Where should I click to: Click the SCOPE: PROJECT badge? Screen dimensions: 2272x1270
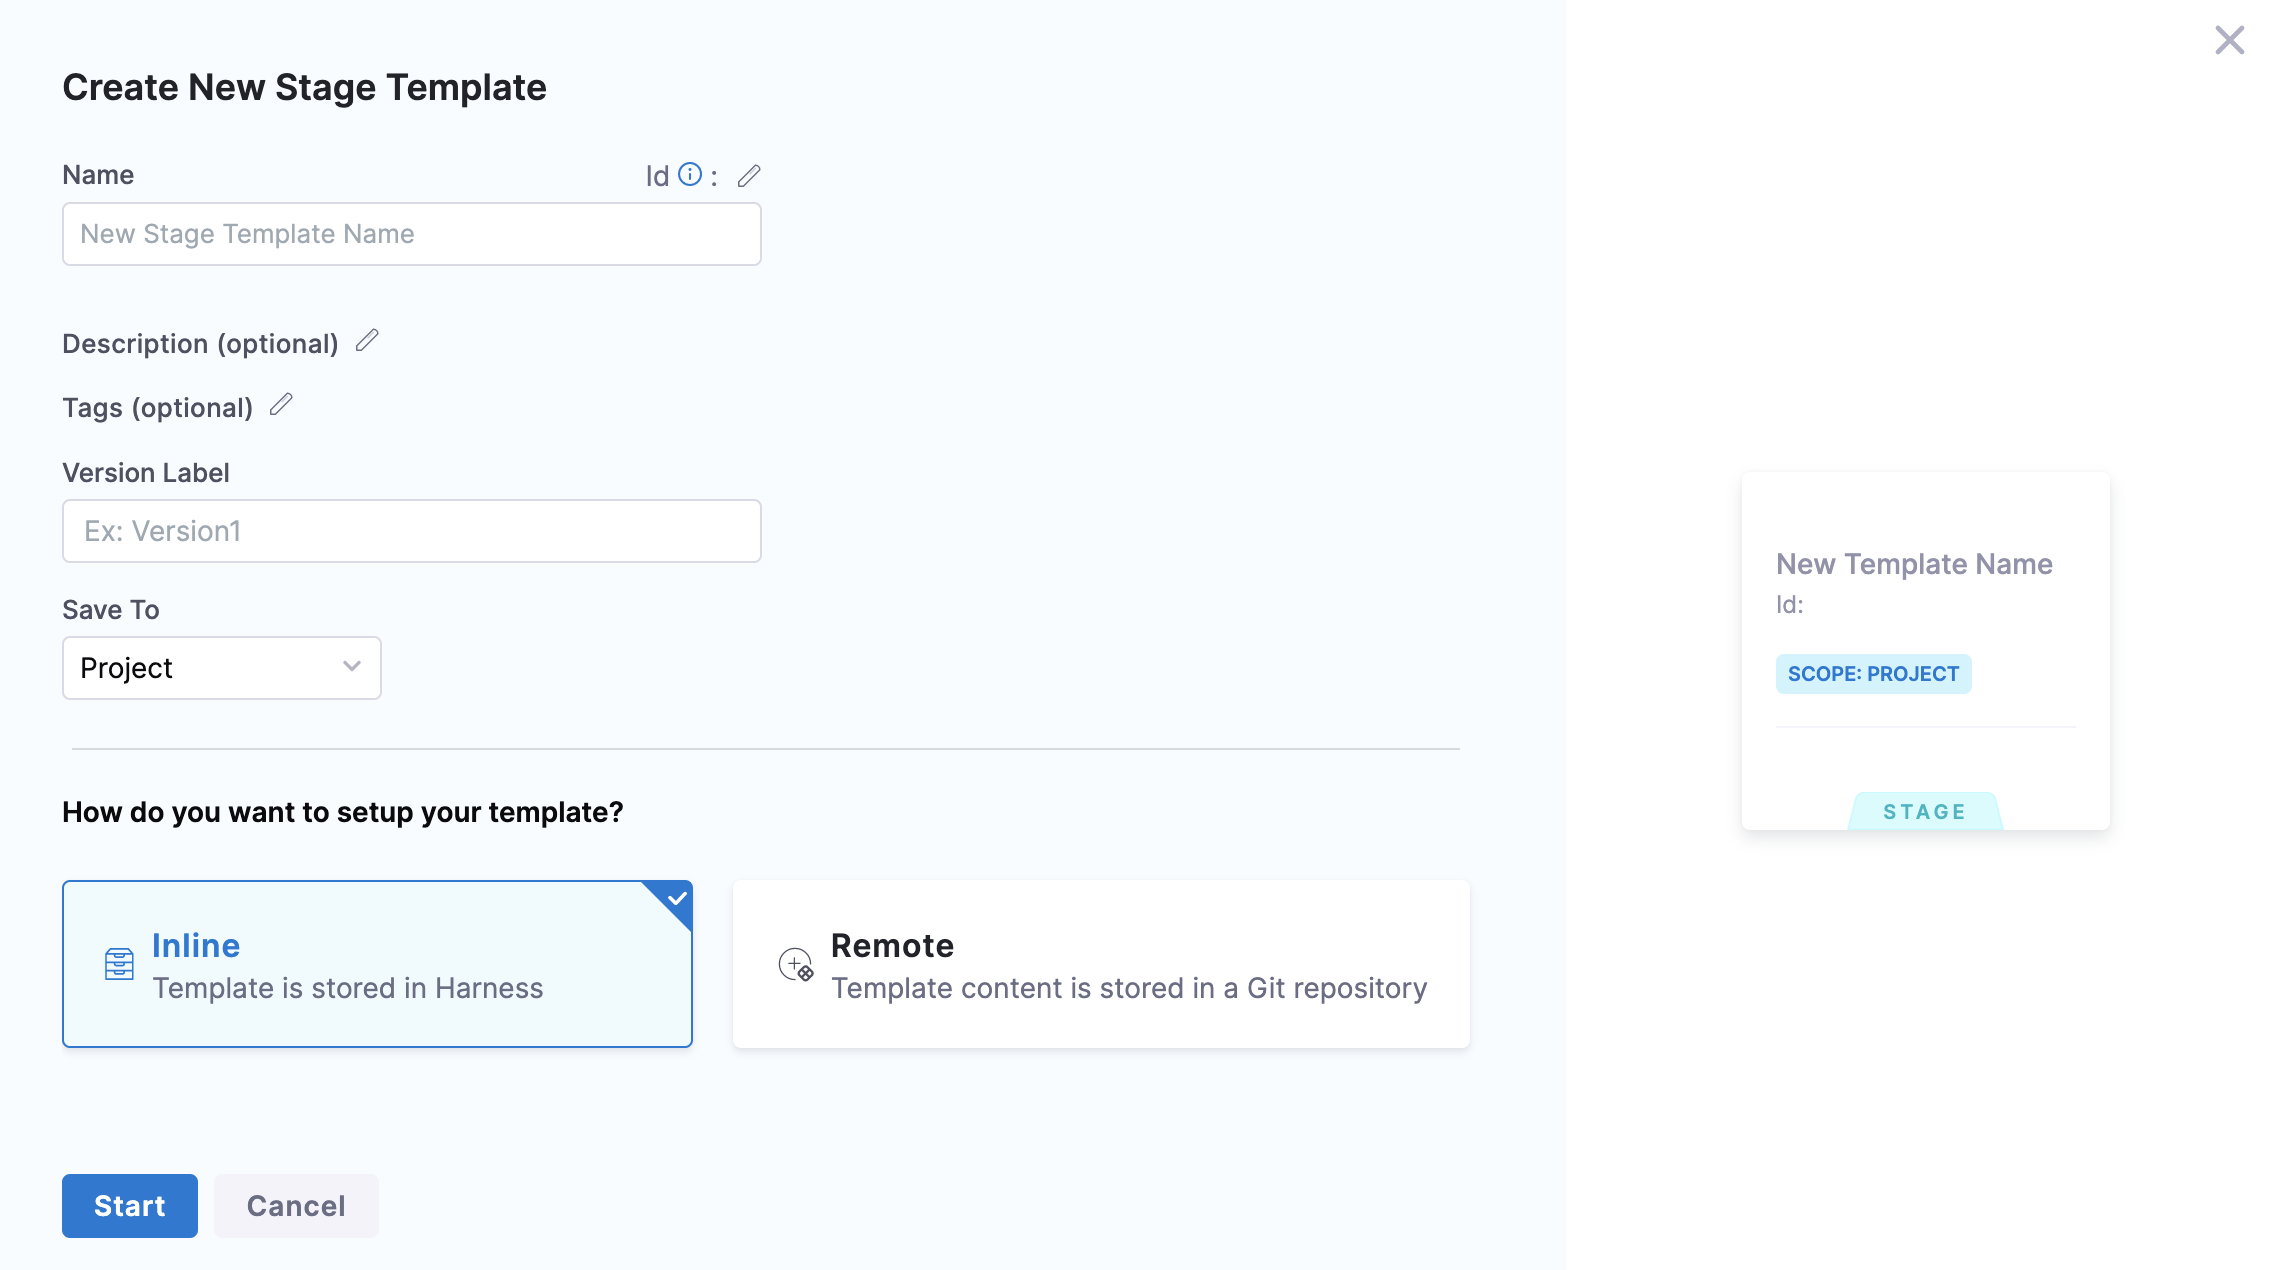pos(1873,674)
